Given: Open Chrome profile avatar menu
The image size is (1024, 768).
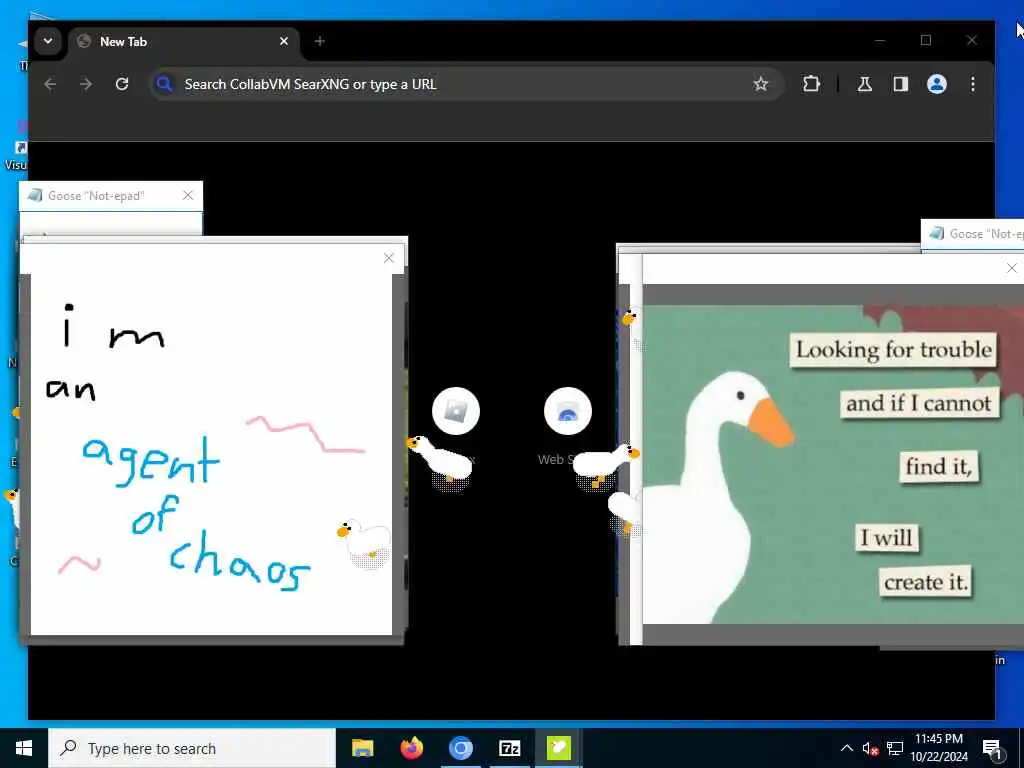Looking at the screenshot, I should [x=936, y=84].
